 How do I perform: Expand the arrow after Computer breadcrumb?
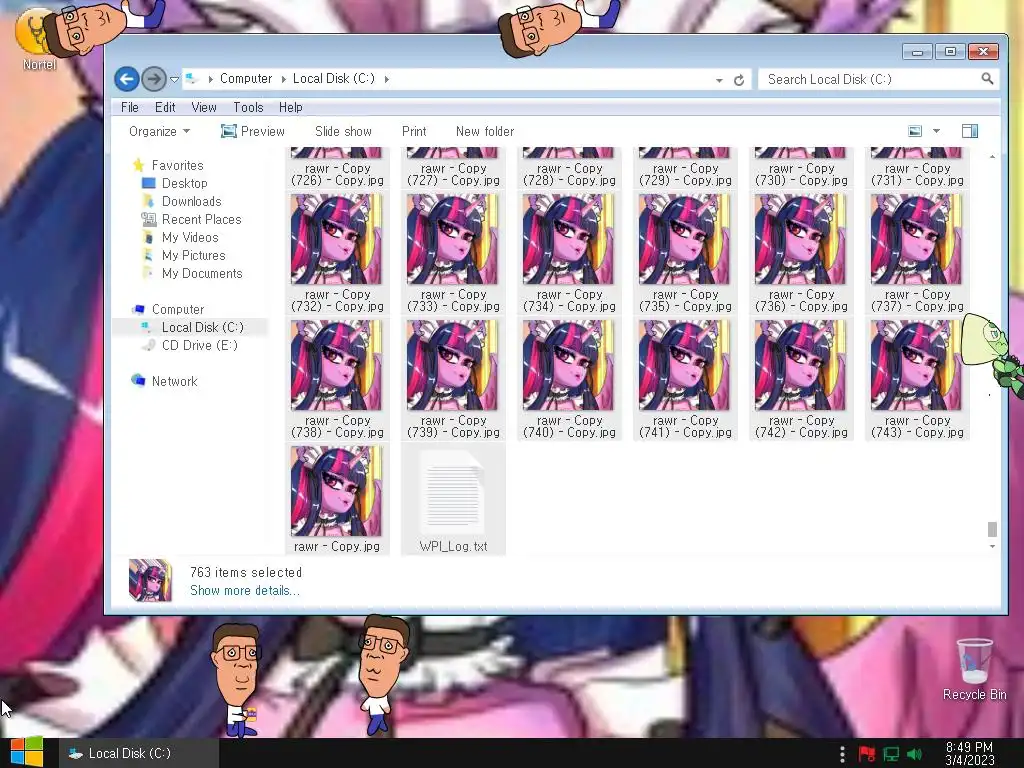[283, 79]
